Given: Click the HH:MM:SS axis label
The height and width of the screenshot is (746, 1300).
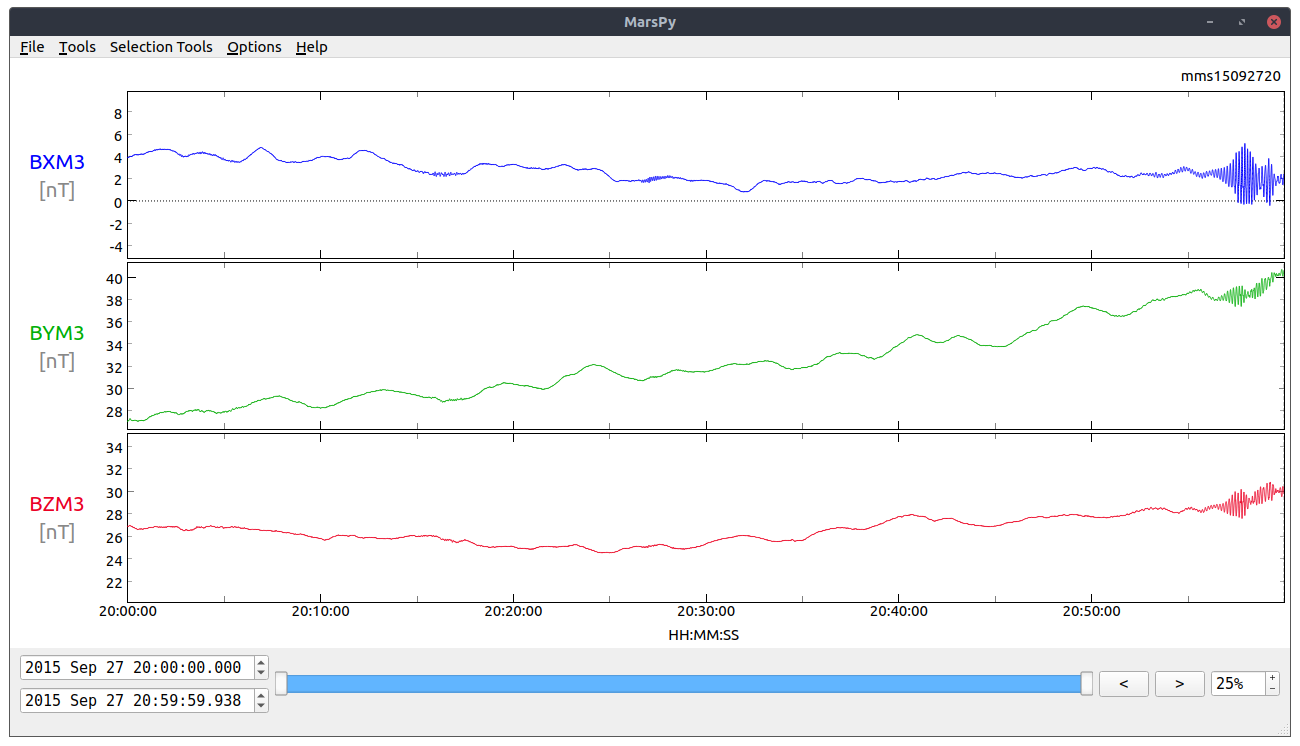Looking at the screenshot, I should pyautogui.click(x=704, y=635).
